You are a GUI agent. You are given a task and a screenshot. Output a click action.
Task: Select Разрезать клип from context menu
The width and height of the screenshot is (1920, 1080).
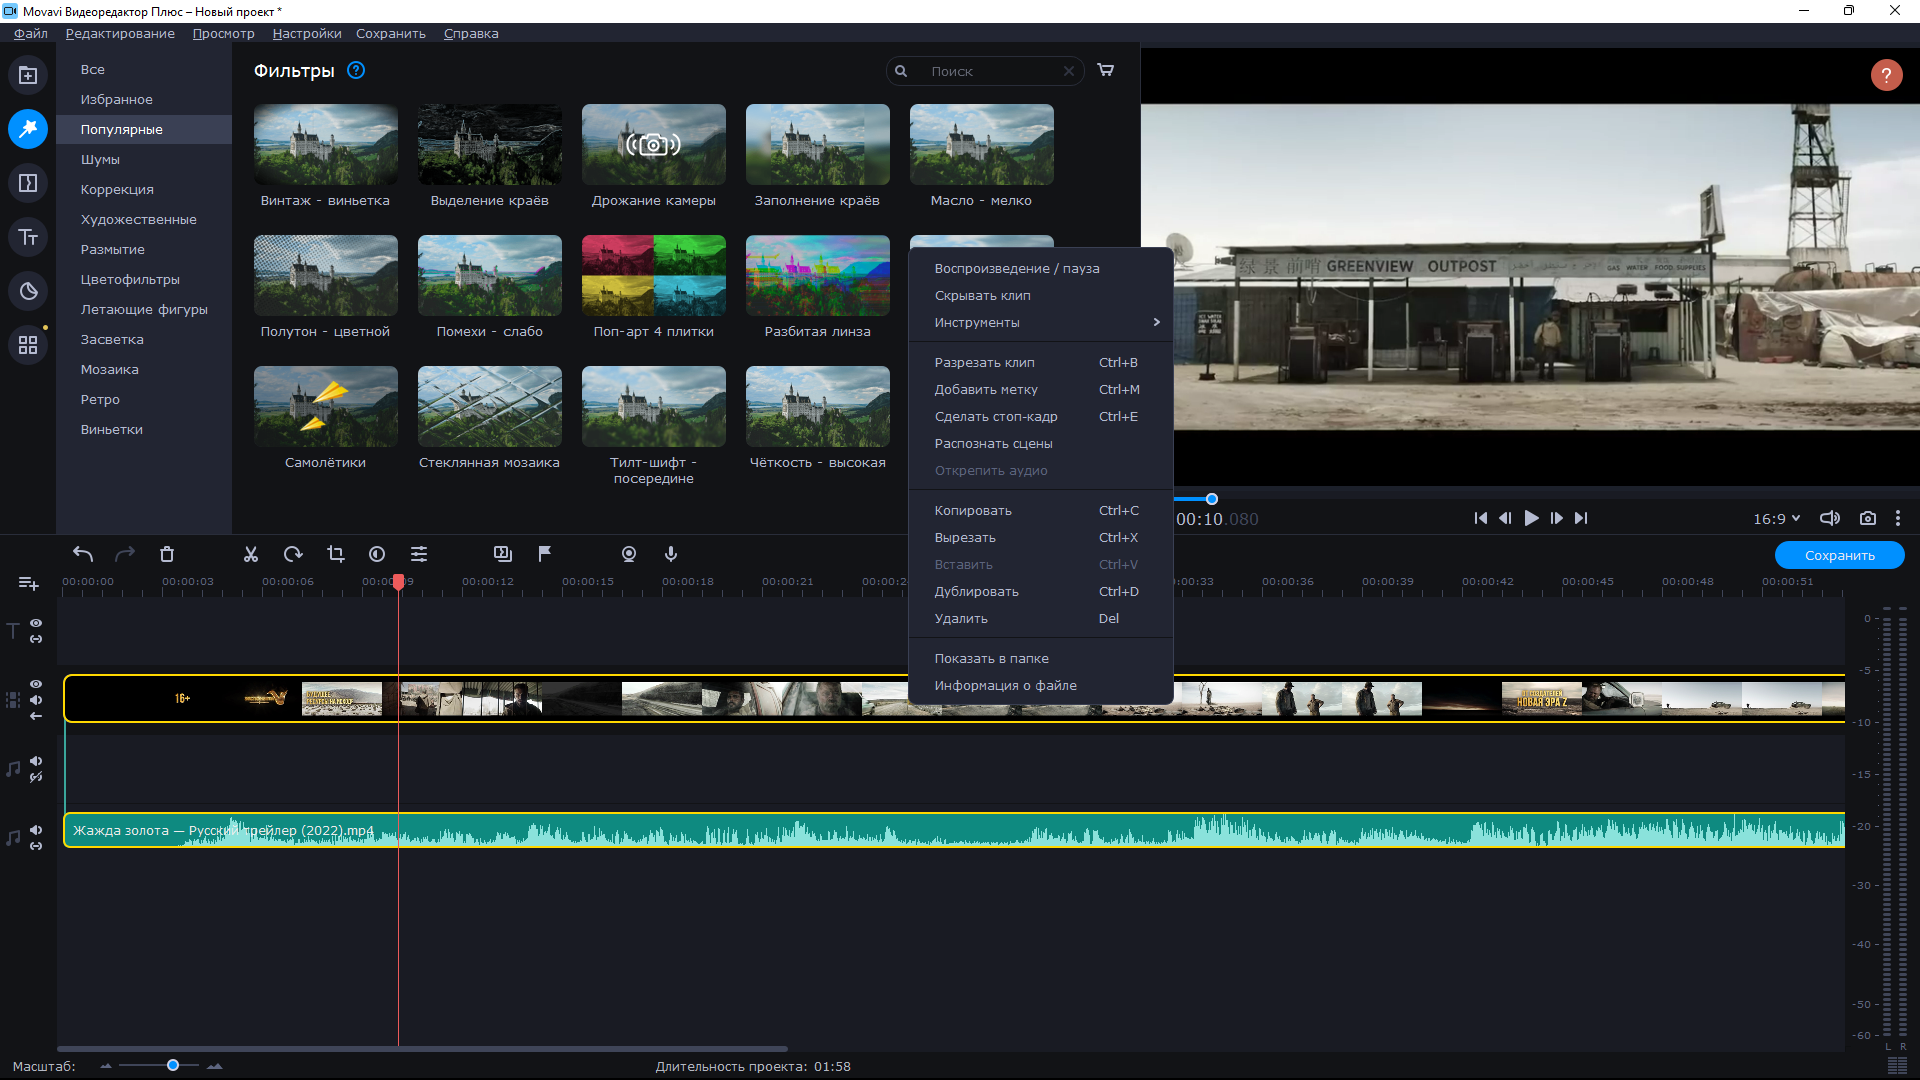(x=985, y=362)
